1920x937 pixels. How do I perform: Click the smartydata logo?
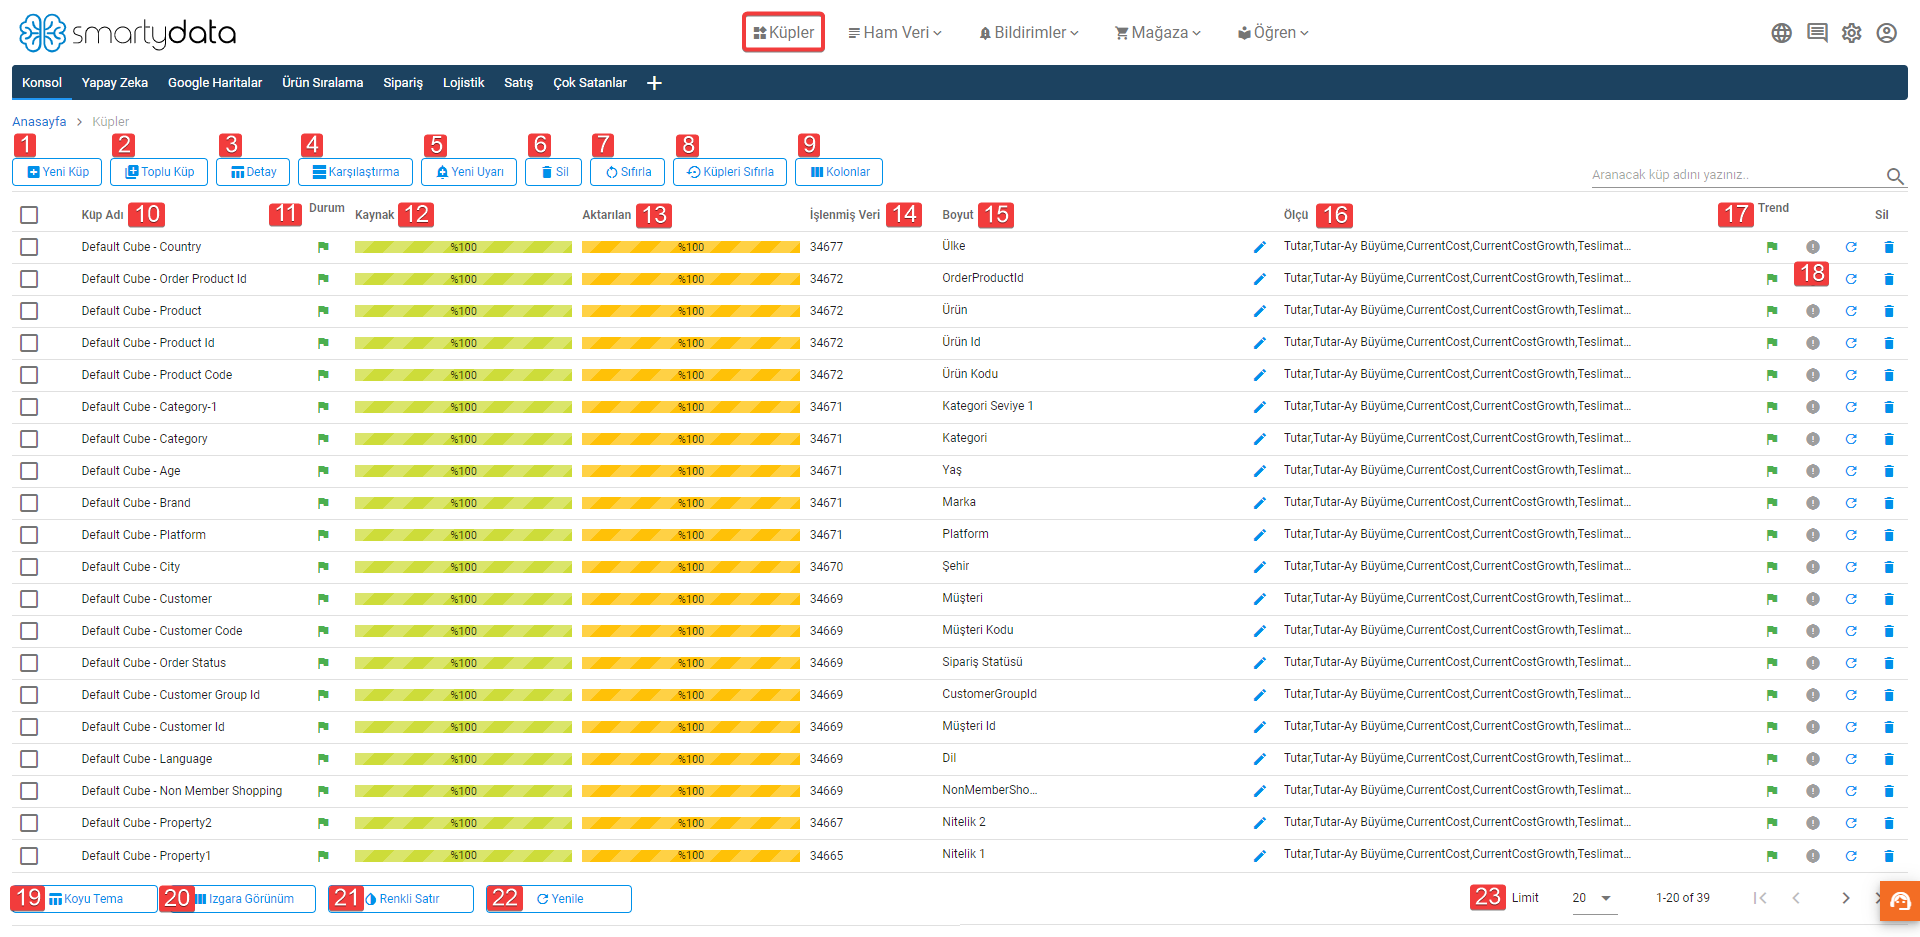[127, 33]
